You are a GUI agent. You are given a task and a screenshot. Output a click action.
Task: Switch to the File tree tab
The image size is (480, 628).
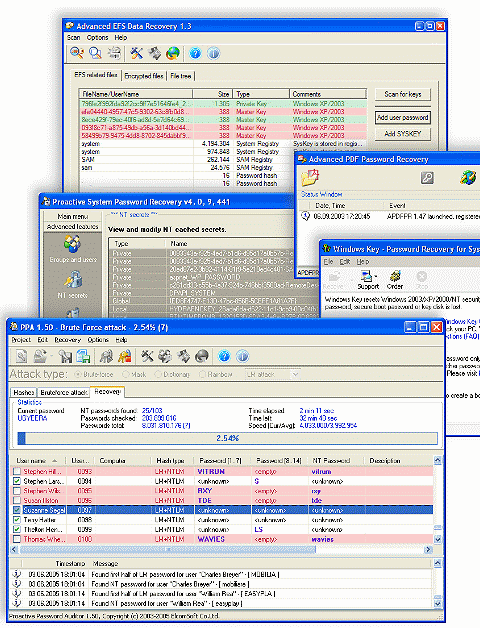click(x=181, y=76)
